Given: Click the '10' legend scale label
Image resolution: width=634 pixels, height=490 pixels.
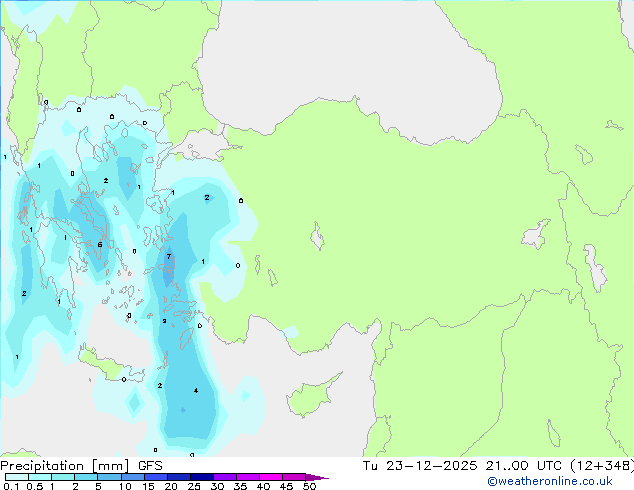Looking at the screenshot, I should [125, 486].
